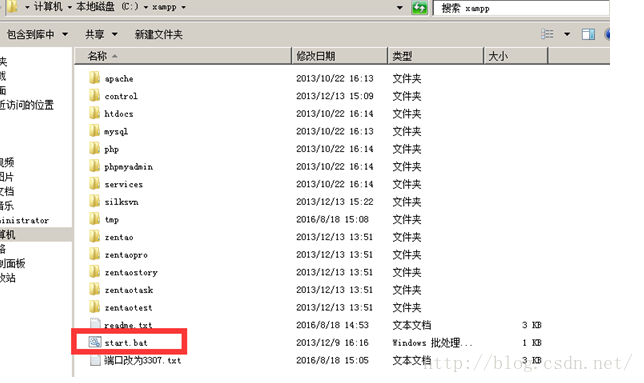Select the readme.txt file name

(x=128, y=325)
